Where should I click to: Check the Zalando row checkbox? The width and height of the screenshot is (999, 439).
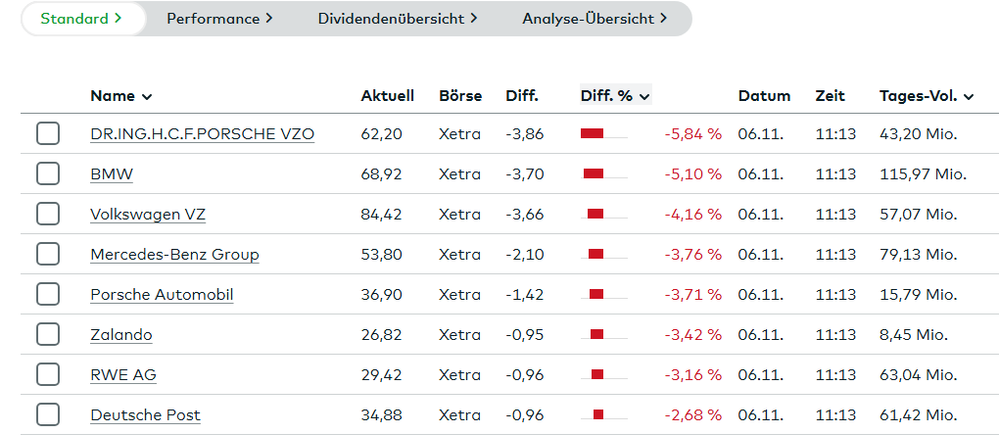[x=48, y=334]
